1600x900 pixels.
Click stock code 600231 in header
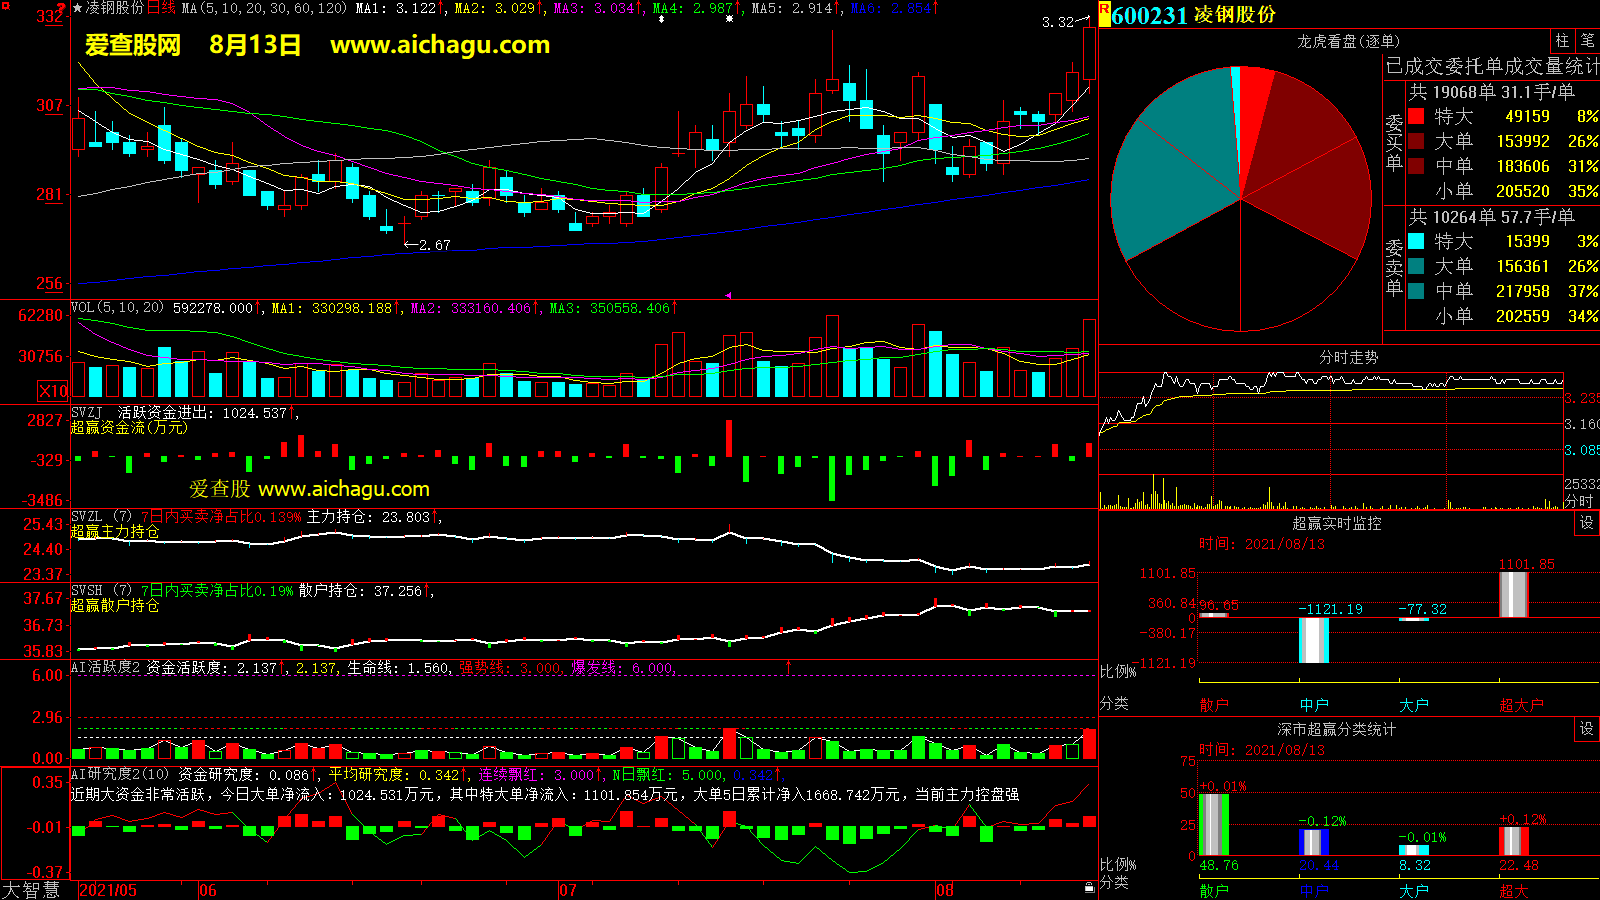coord(1149,15)
